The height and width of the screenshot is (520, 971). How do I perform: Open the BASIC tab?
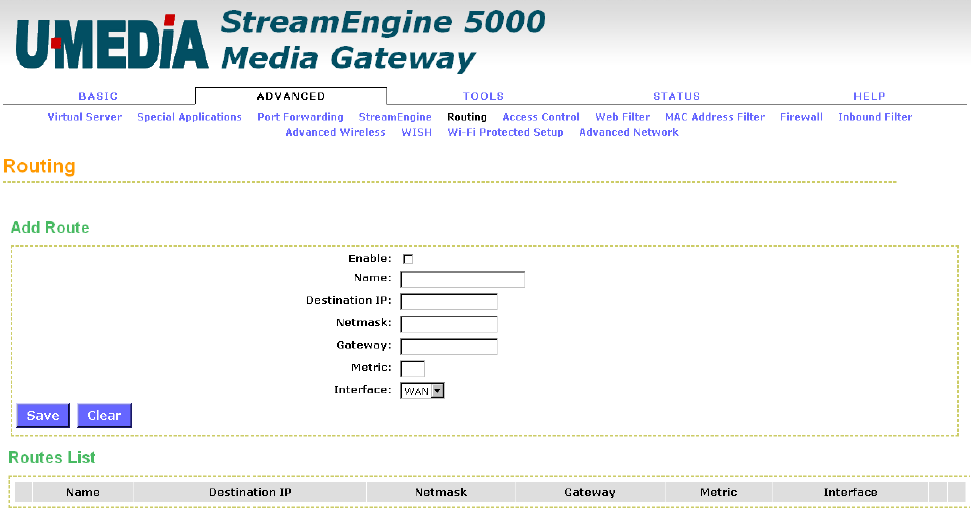[98, 96]
